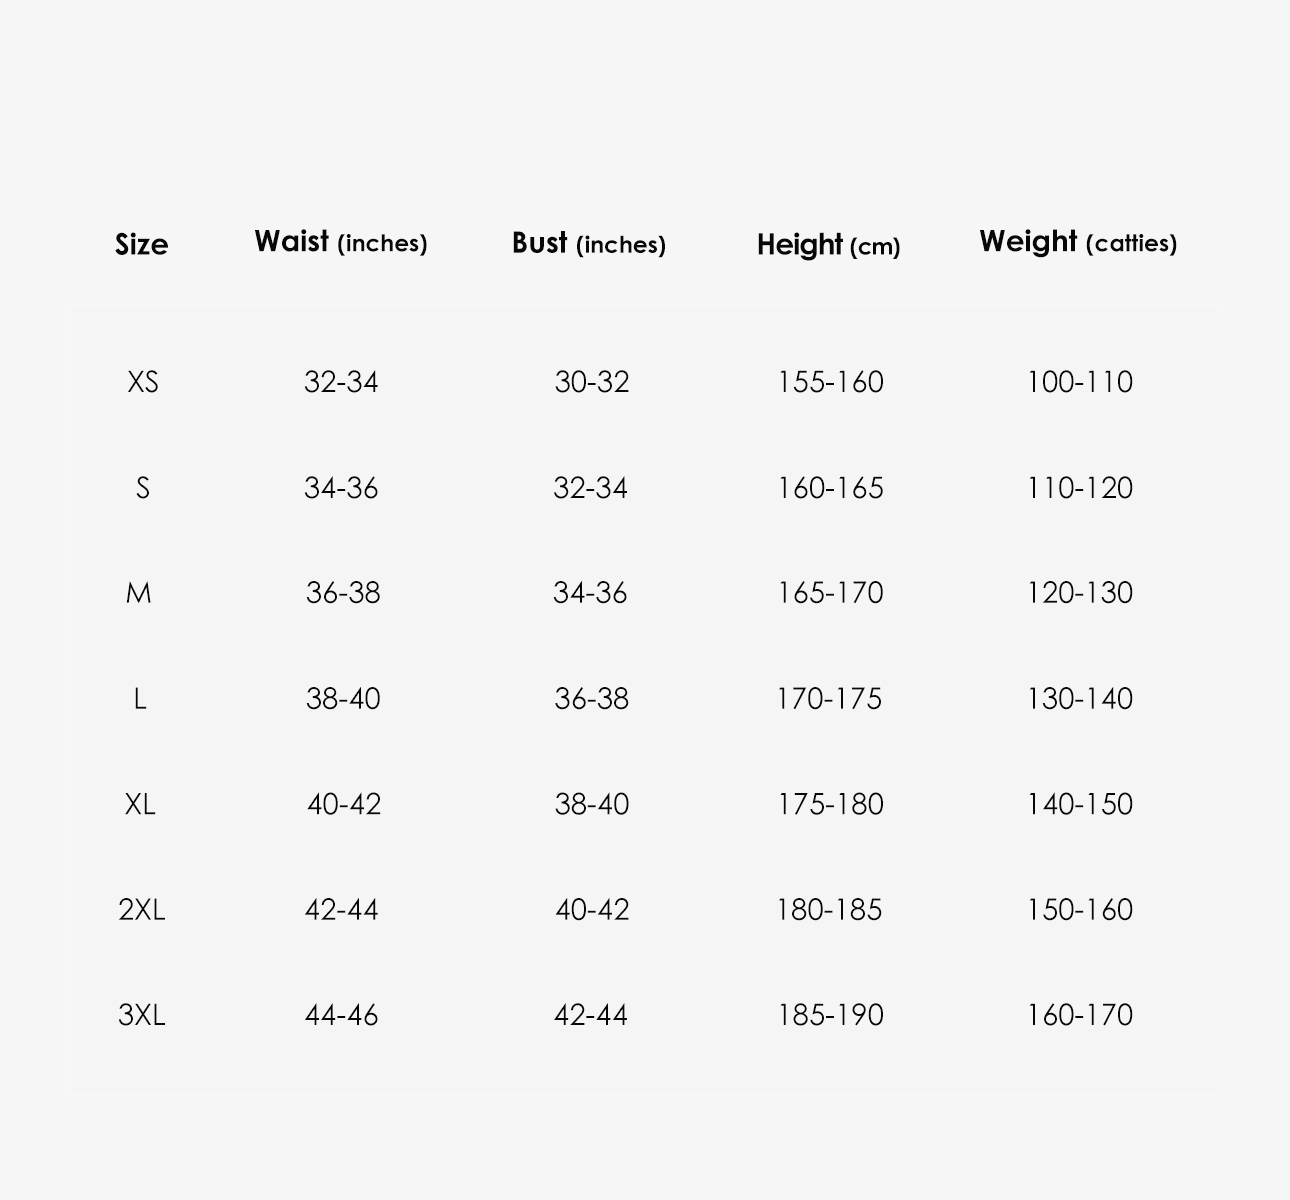This screenshot has height=1200, width=1290.
Task: Select the M size row label
Action: [139, 593]
